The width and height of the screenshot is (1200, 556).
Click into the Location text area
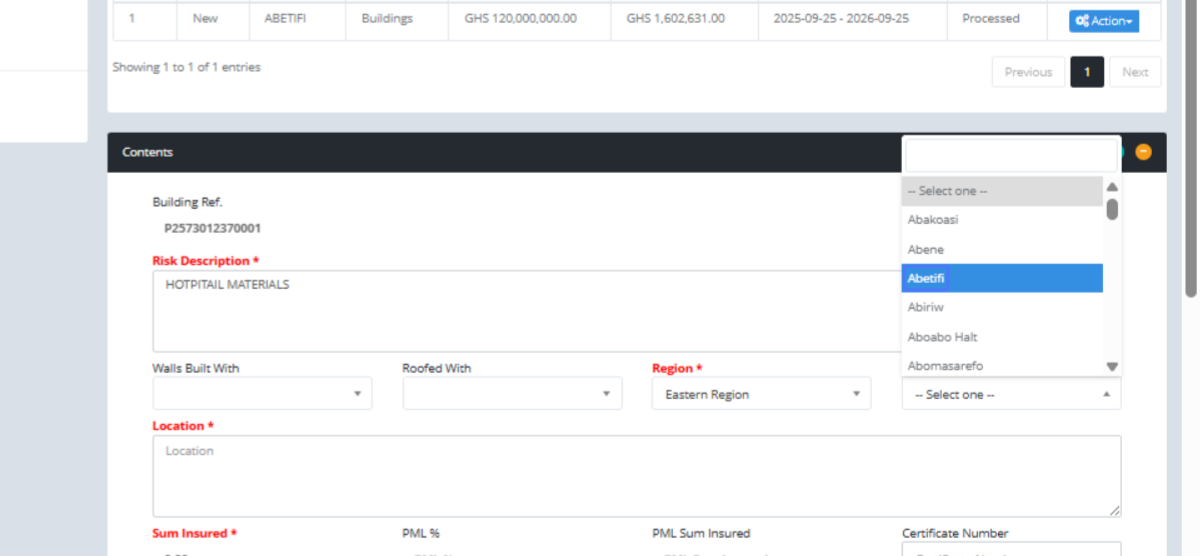tap(636, 476)
